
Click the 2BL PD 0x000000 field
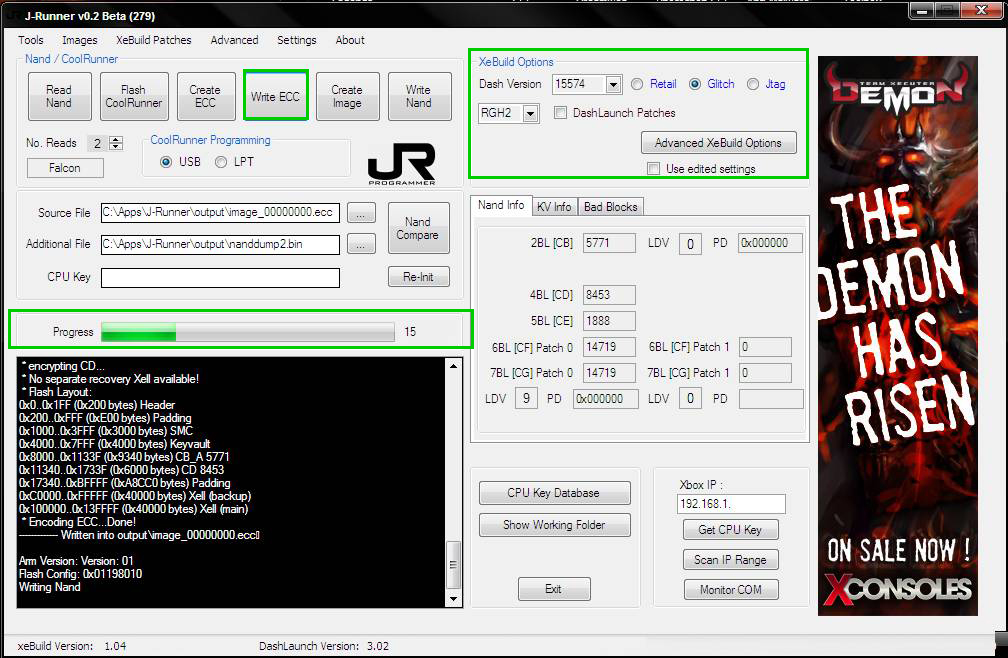[770, 243]
